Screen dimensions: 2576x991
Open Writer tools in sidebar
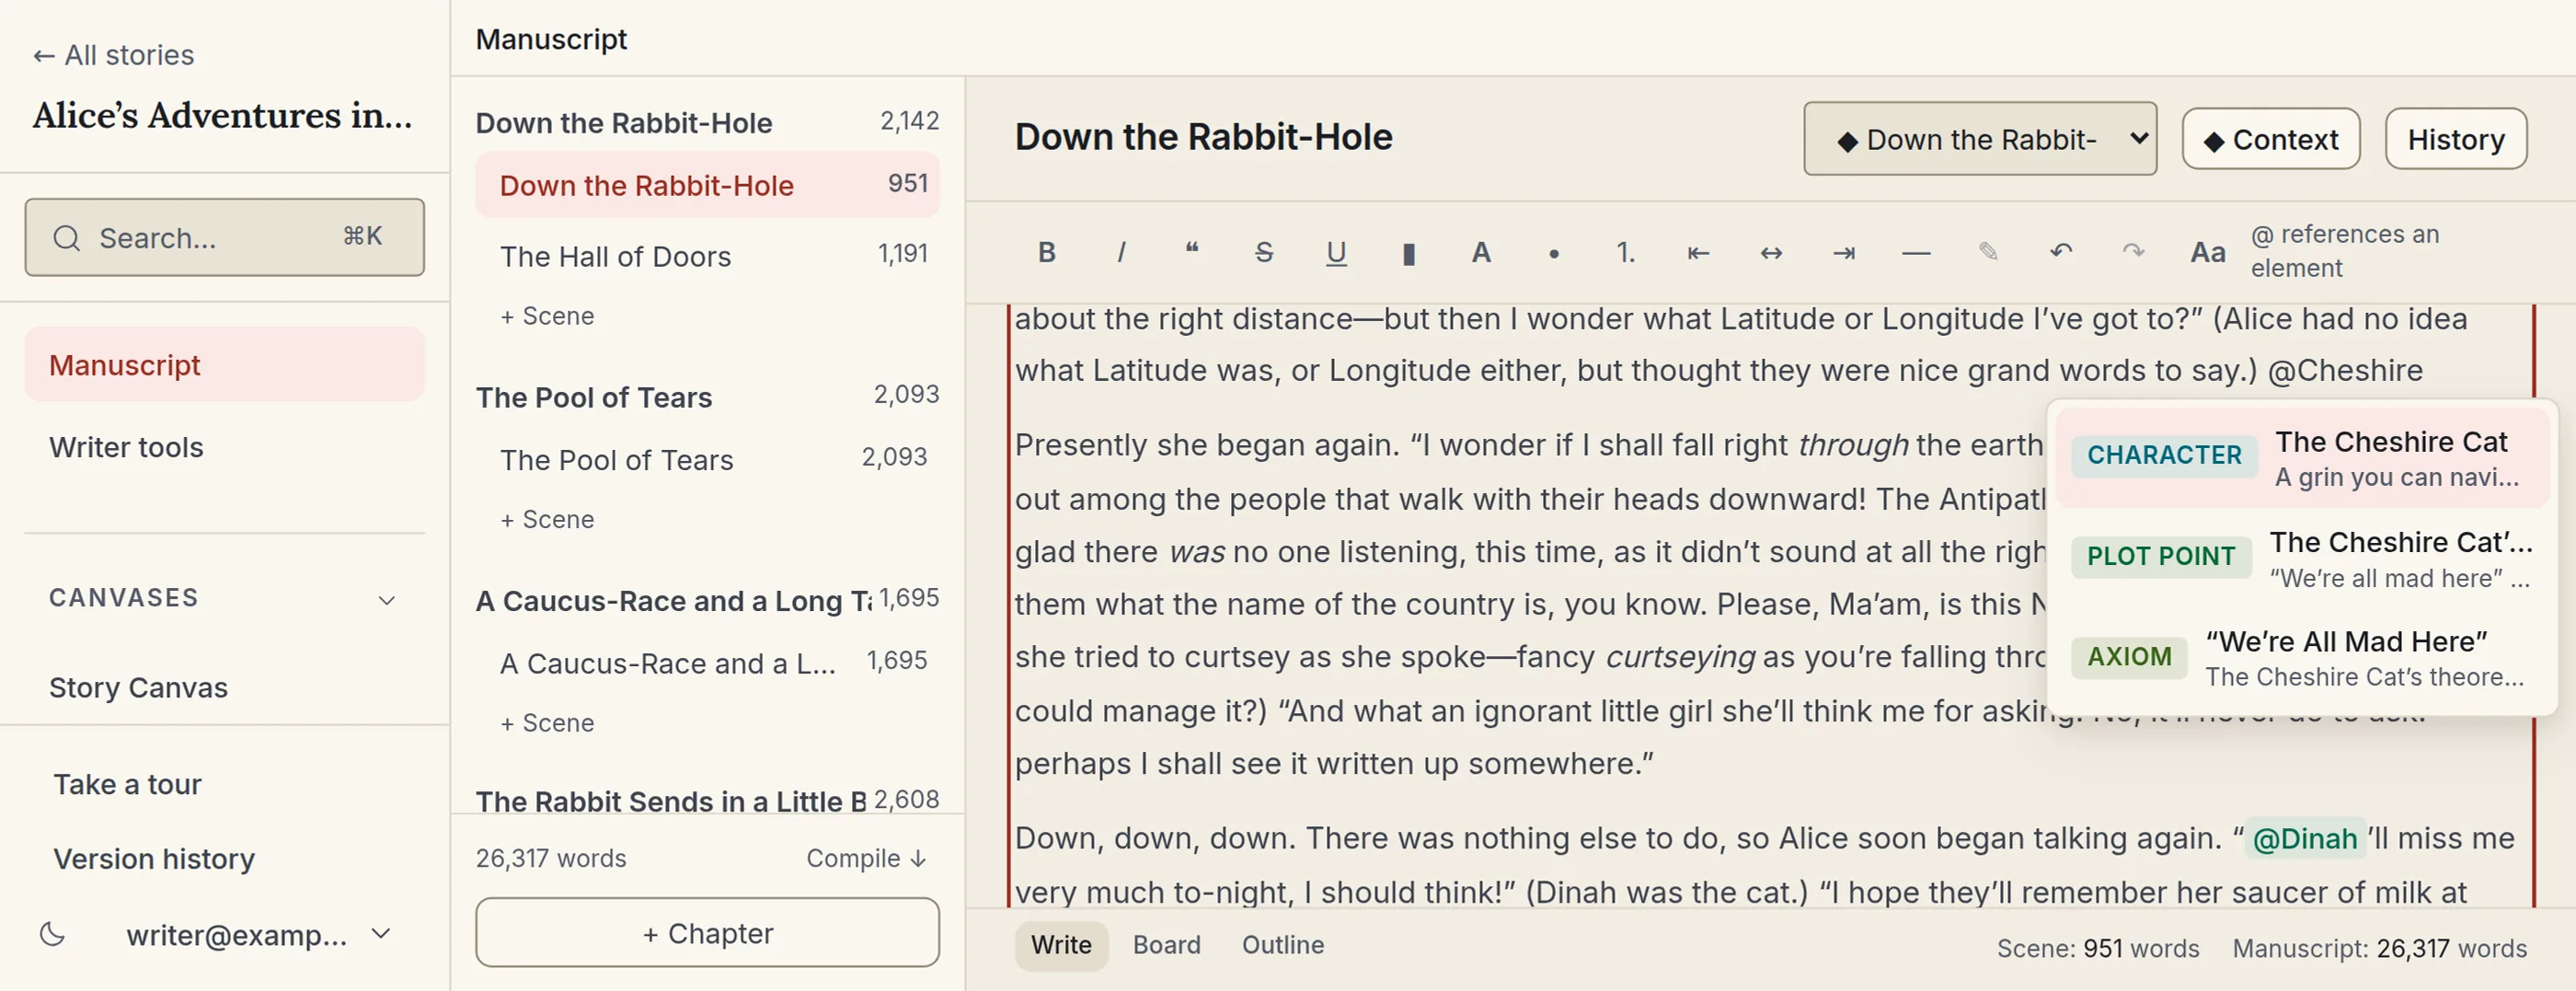pos(224,447)
